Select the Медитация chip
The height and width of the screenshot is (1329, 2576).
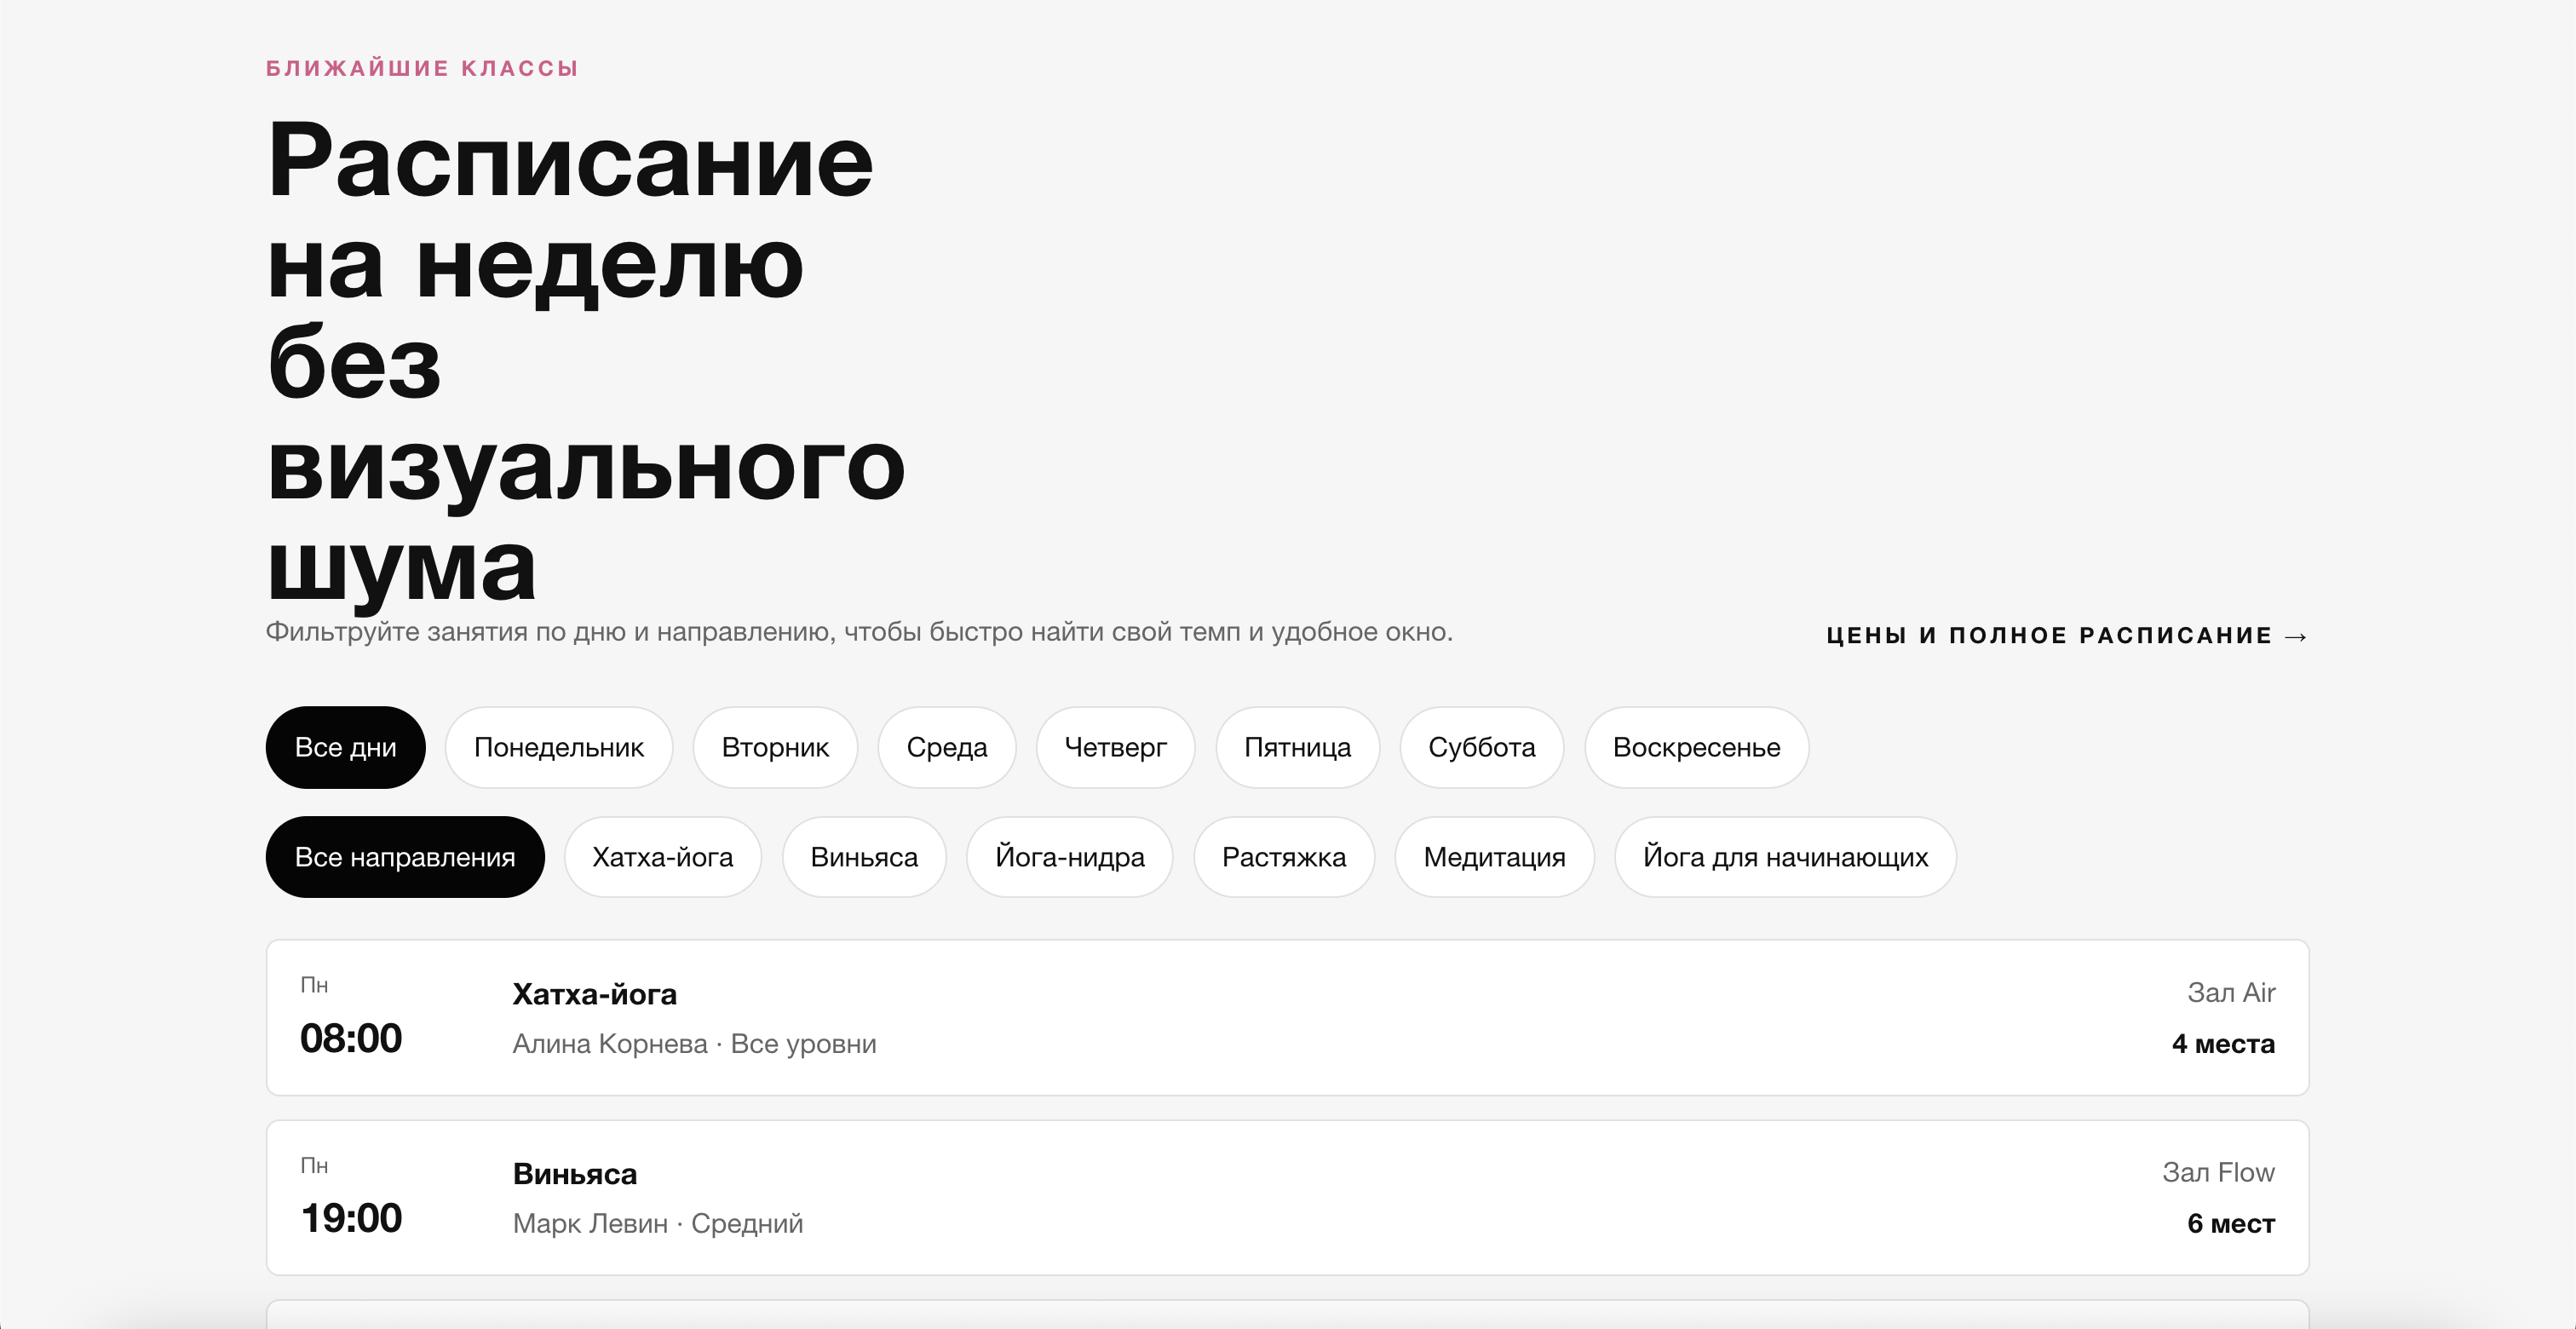1494,857
